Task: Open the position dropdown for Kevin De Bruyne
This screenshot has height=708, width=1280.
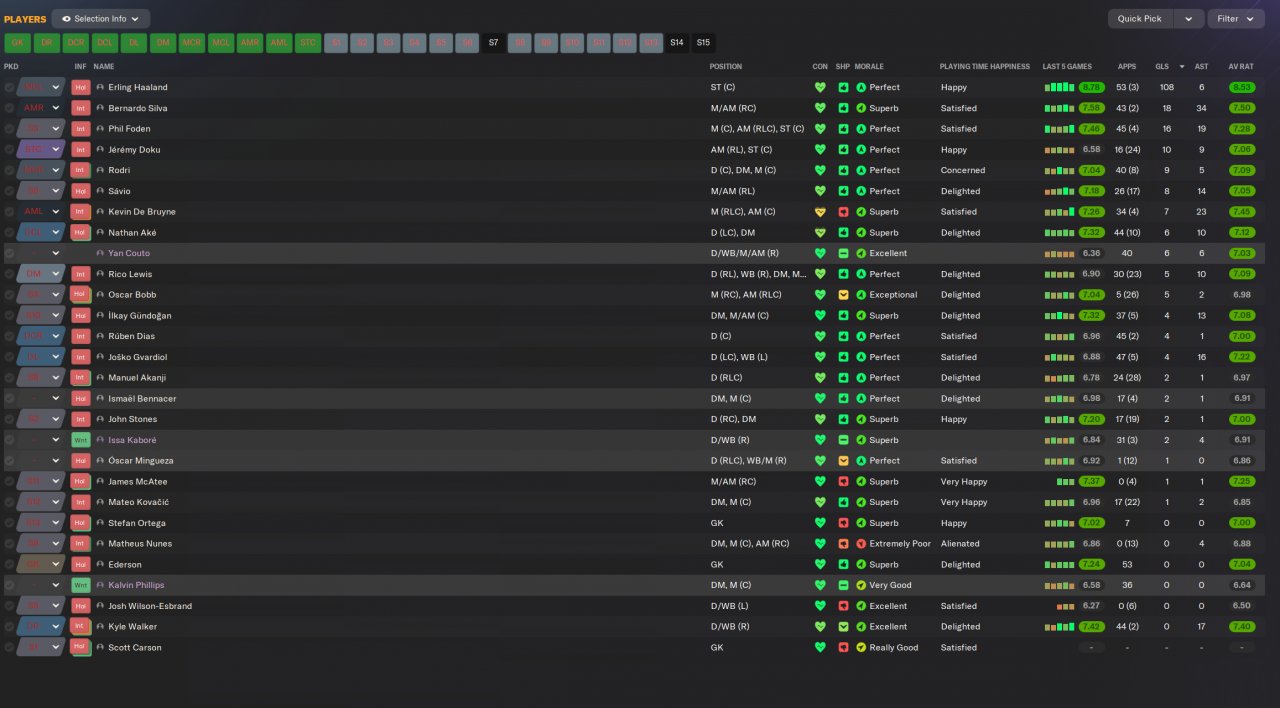Action: pos(56,212)
